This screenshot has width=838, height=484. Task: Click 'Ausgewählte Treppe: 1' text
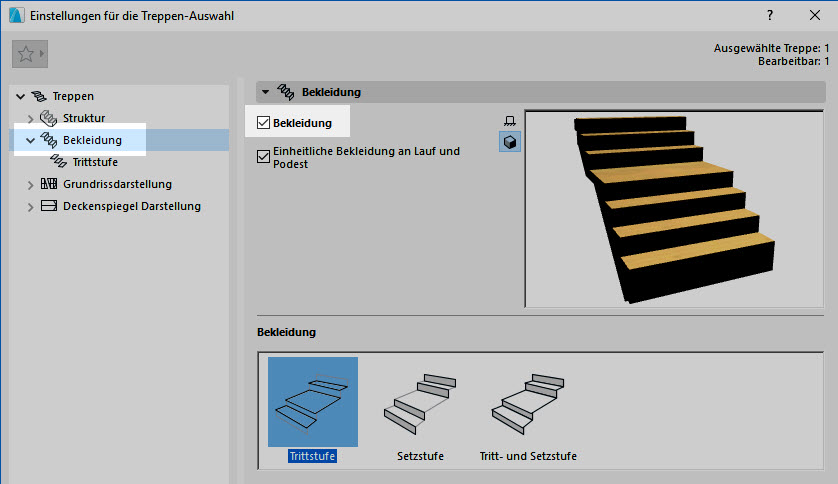[x=771, y=48]
